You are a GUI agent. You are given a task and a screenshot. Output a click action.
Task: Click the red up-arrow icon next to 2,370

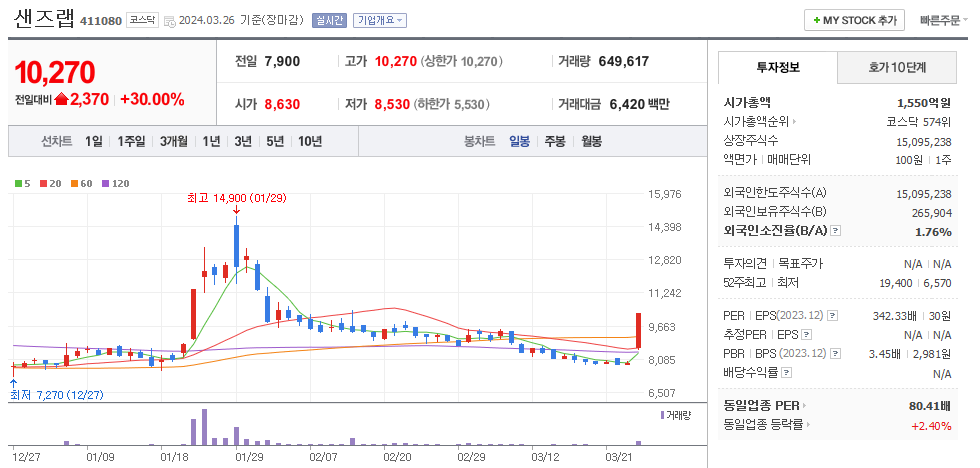click(x=61, y=99)
